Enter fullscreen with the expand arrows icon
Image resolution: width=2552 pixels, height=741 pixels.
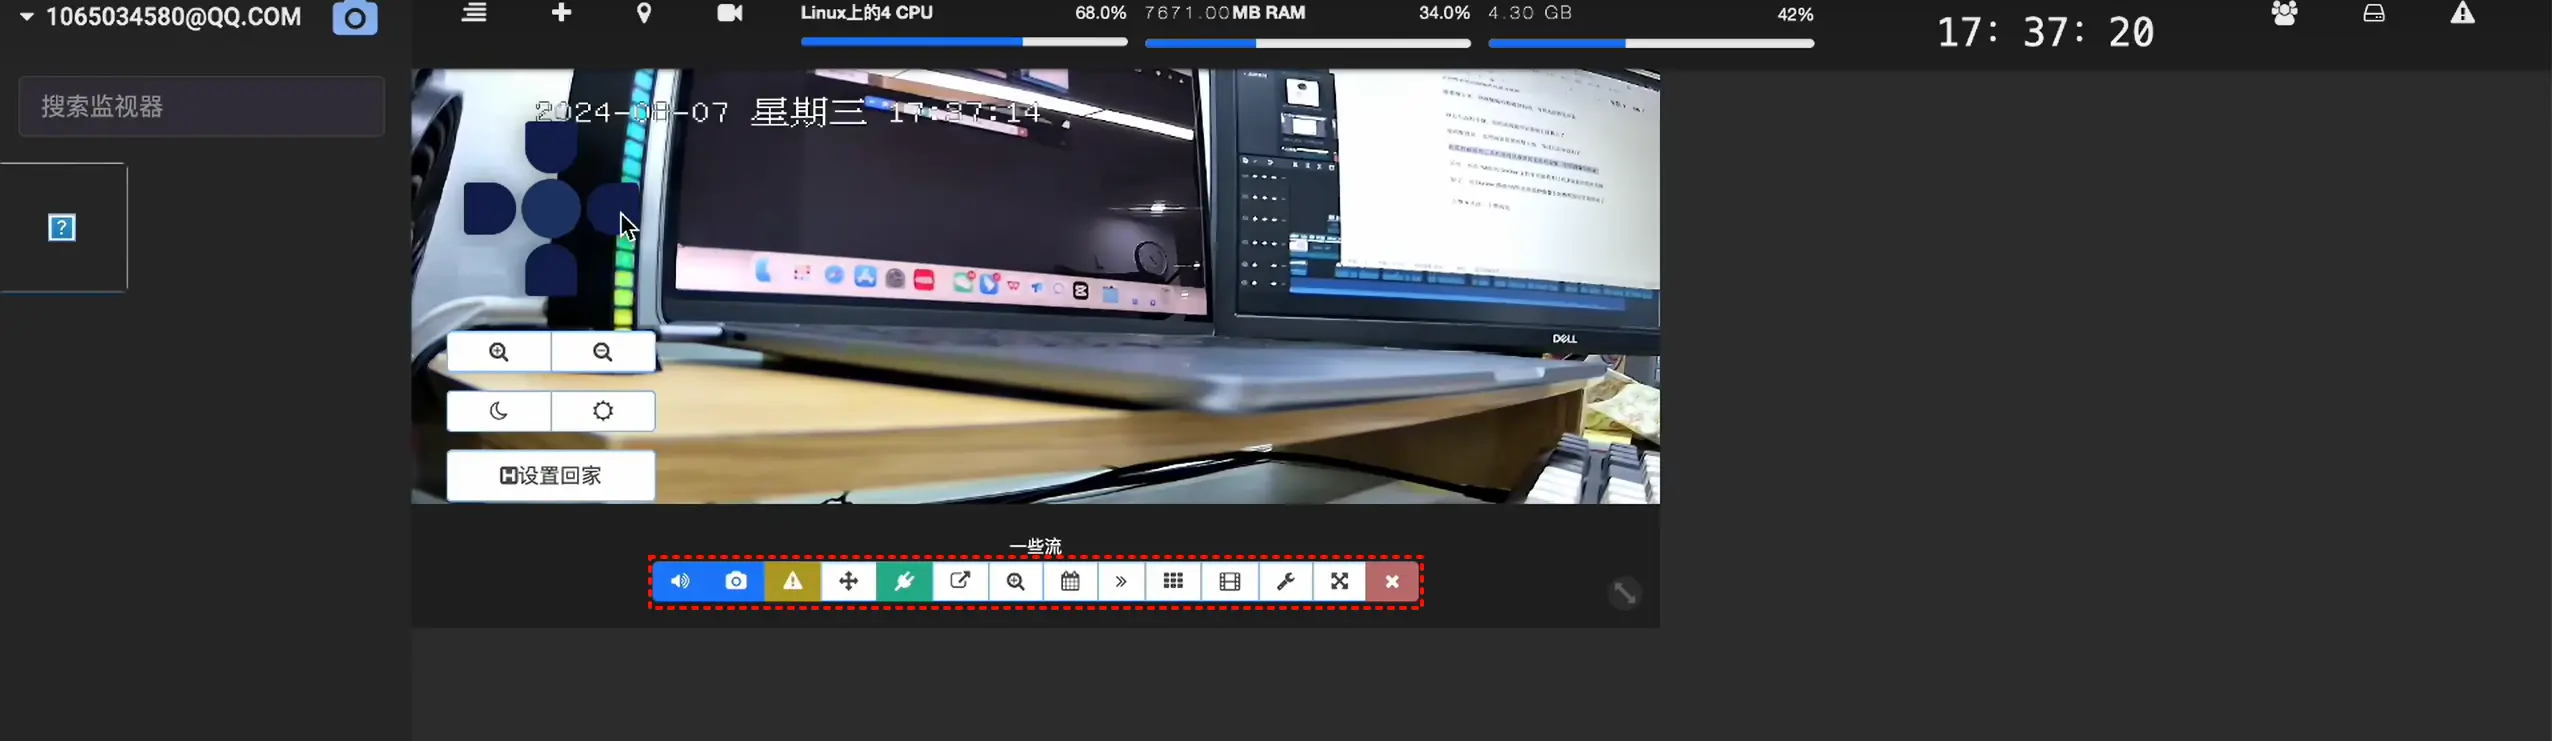[x=1340, y=581]
